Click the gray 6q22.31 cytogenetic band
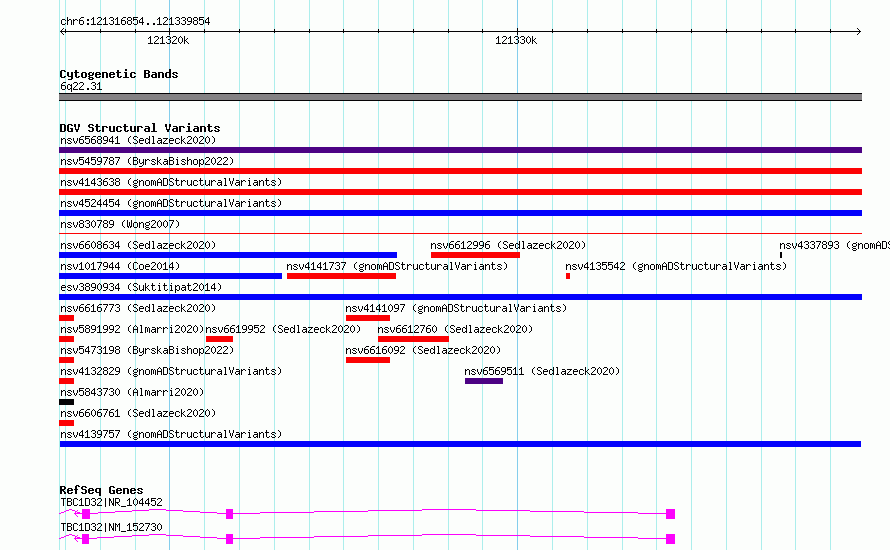The height and width of the screenshot is (550, 890). (460, 97)
